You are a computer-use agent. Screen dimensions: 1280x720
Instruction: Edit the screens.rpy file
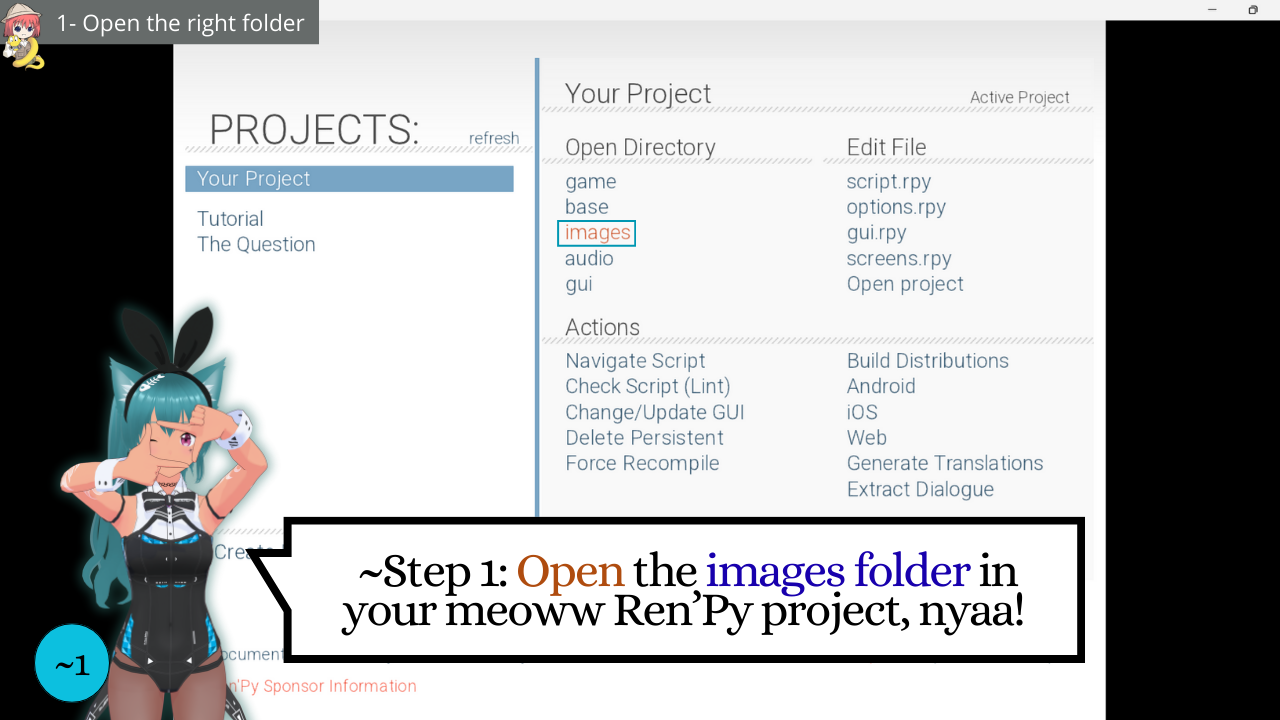tap(899, 258)
